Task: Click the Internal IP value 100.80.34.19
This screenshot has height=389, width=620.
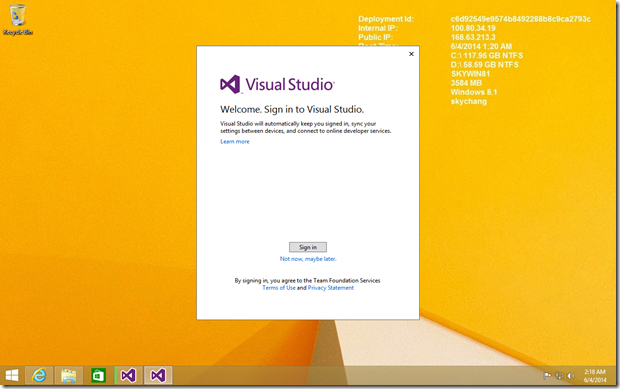Action: click(x=473, y=28)
